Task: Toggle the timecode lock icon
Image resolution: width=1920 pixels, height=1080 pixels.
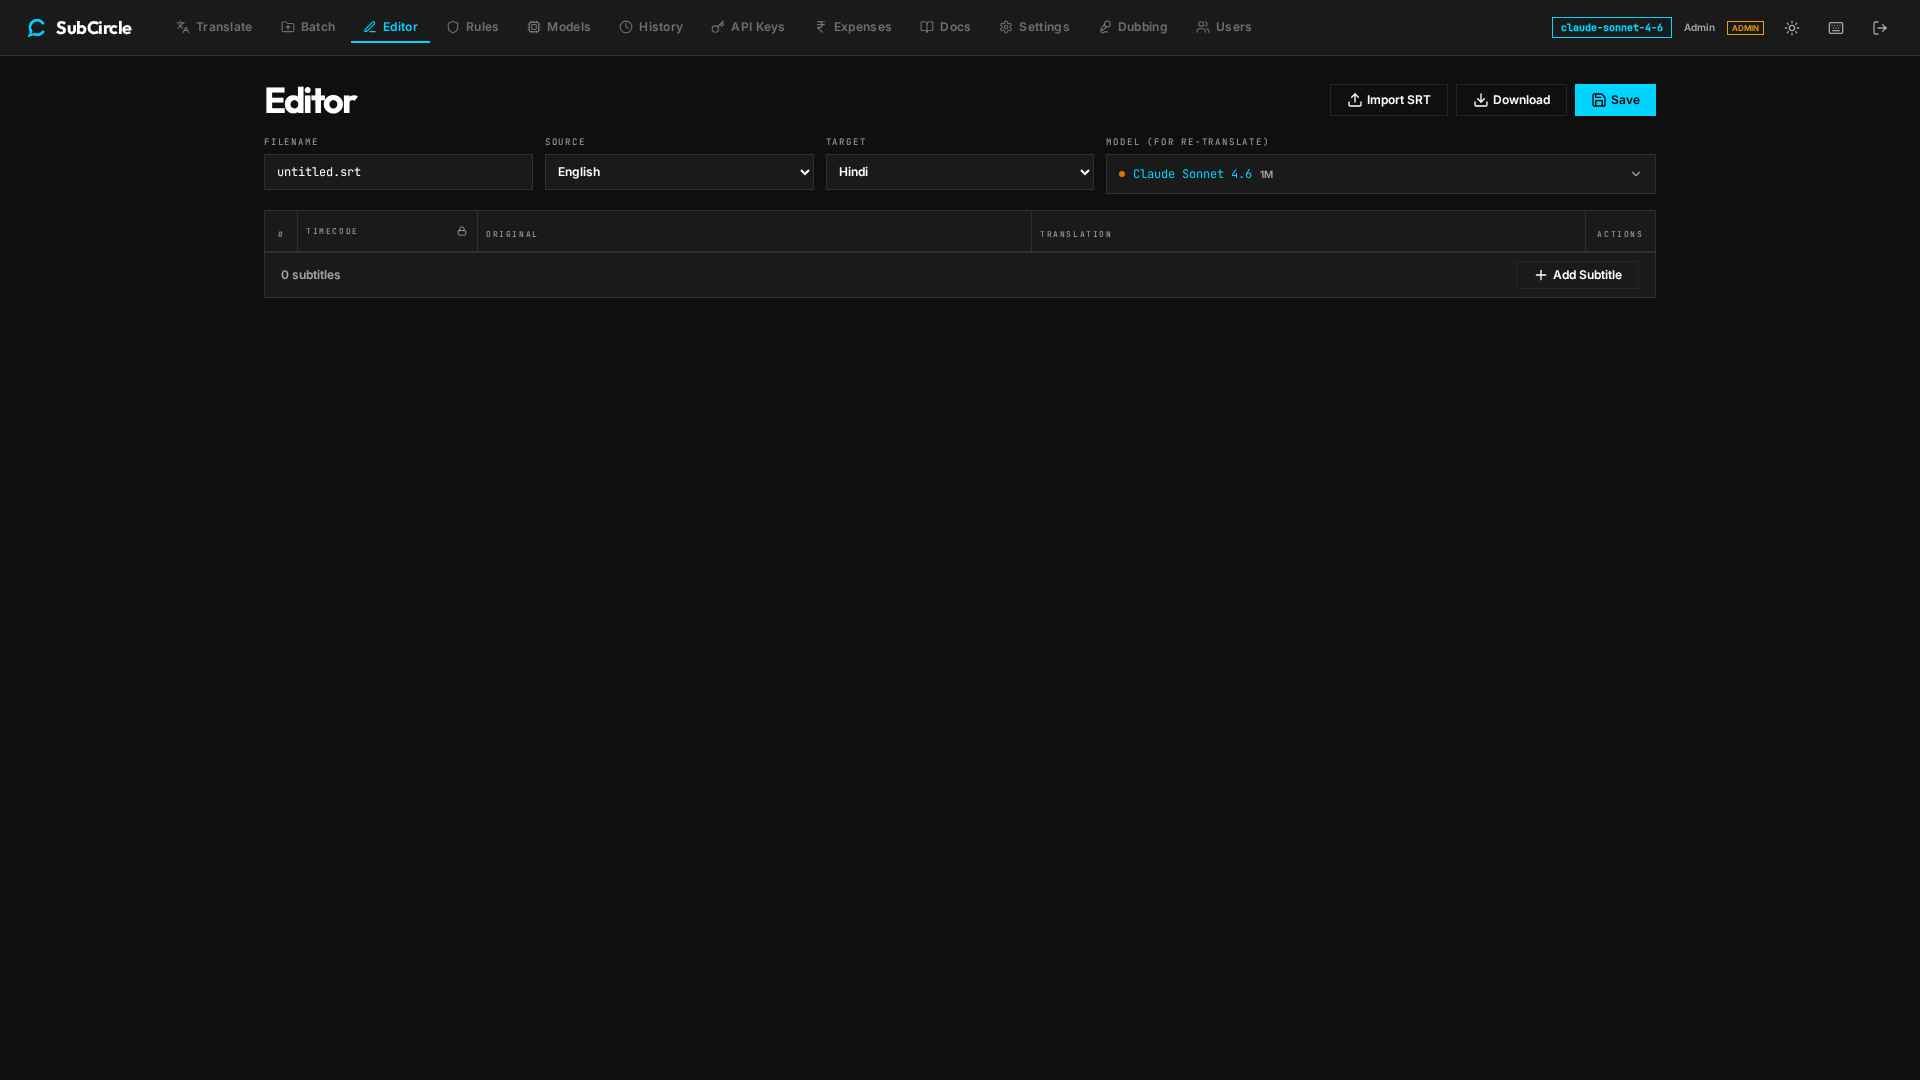Action: click(462, 231)
